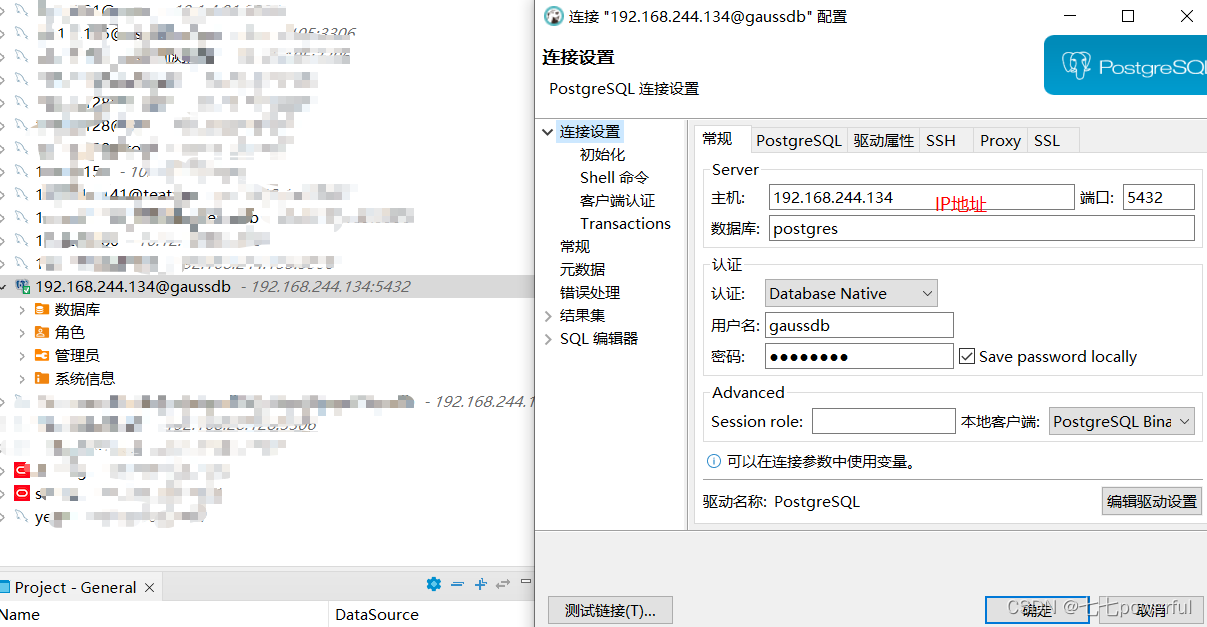Click the 确定 confirm button
The width and height of the screenshot is (1207, 627).
[x=1037, y=610]
